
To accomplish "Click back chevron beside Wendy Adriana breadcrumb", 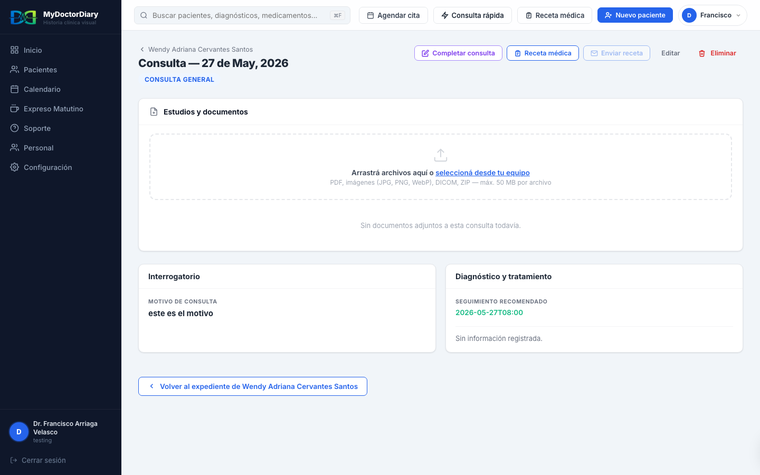I will tap(142, 49).
